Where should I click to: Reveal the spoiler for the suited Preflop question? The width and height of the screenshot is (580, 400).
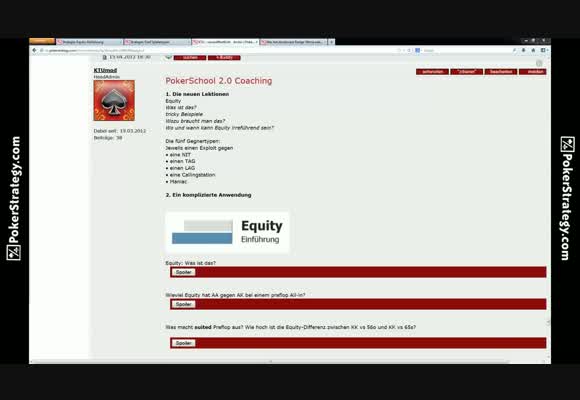click(x=184, y=343)
